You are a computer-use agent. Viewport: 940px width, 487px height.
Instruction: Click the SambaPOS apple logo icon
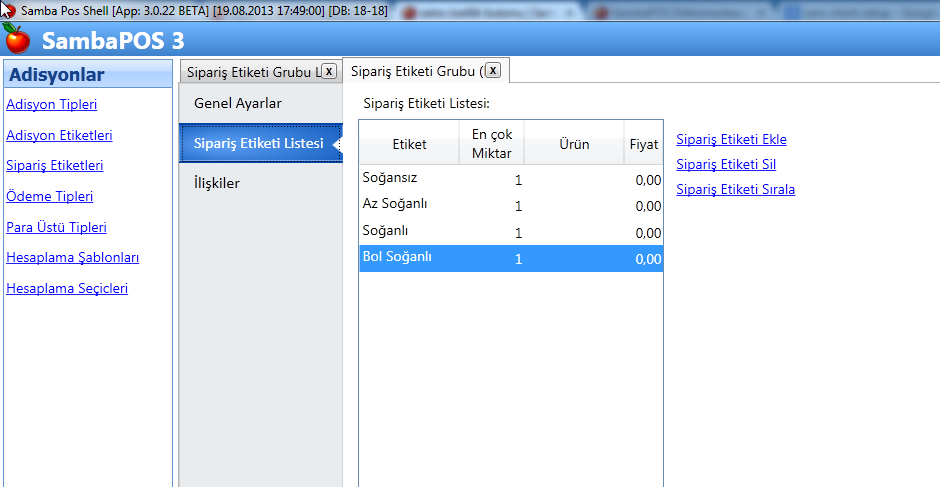(x=17, y=40)
